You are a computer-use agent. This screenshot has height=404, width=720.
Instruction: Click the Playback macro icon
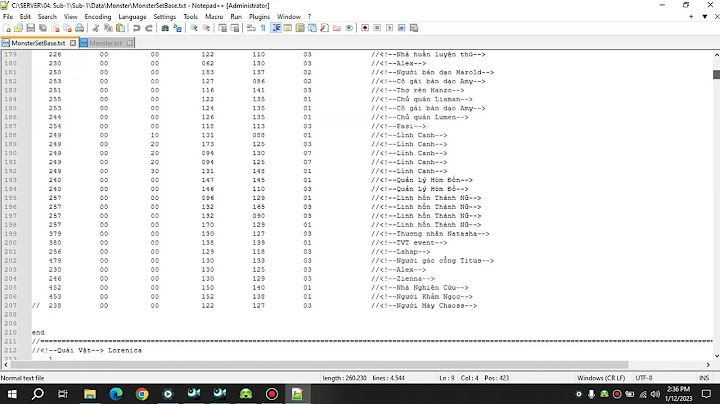click(x=389, y=28)
